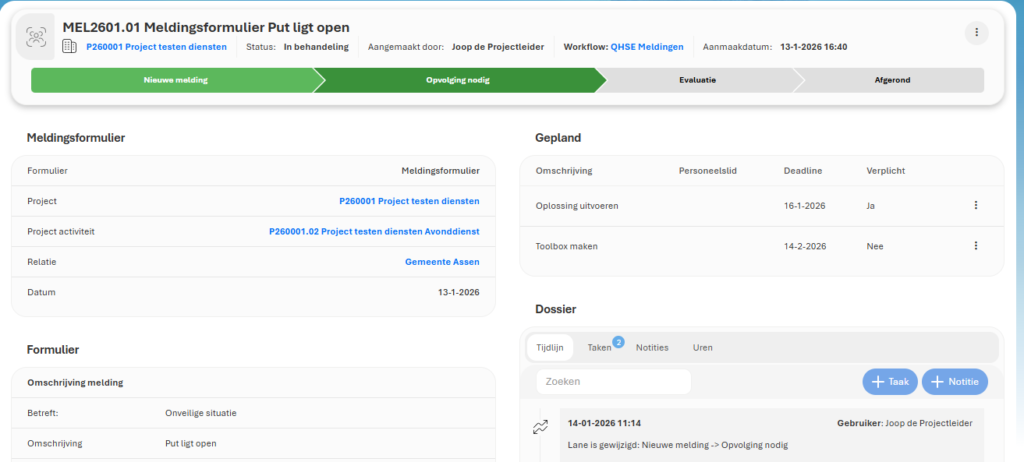Screen dimensions: 1024x462
Task: Click the lane-change timeline entry icon
Action: click(x=541, y=426)
